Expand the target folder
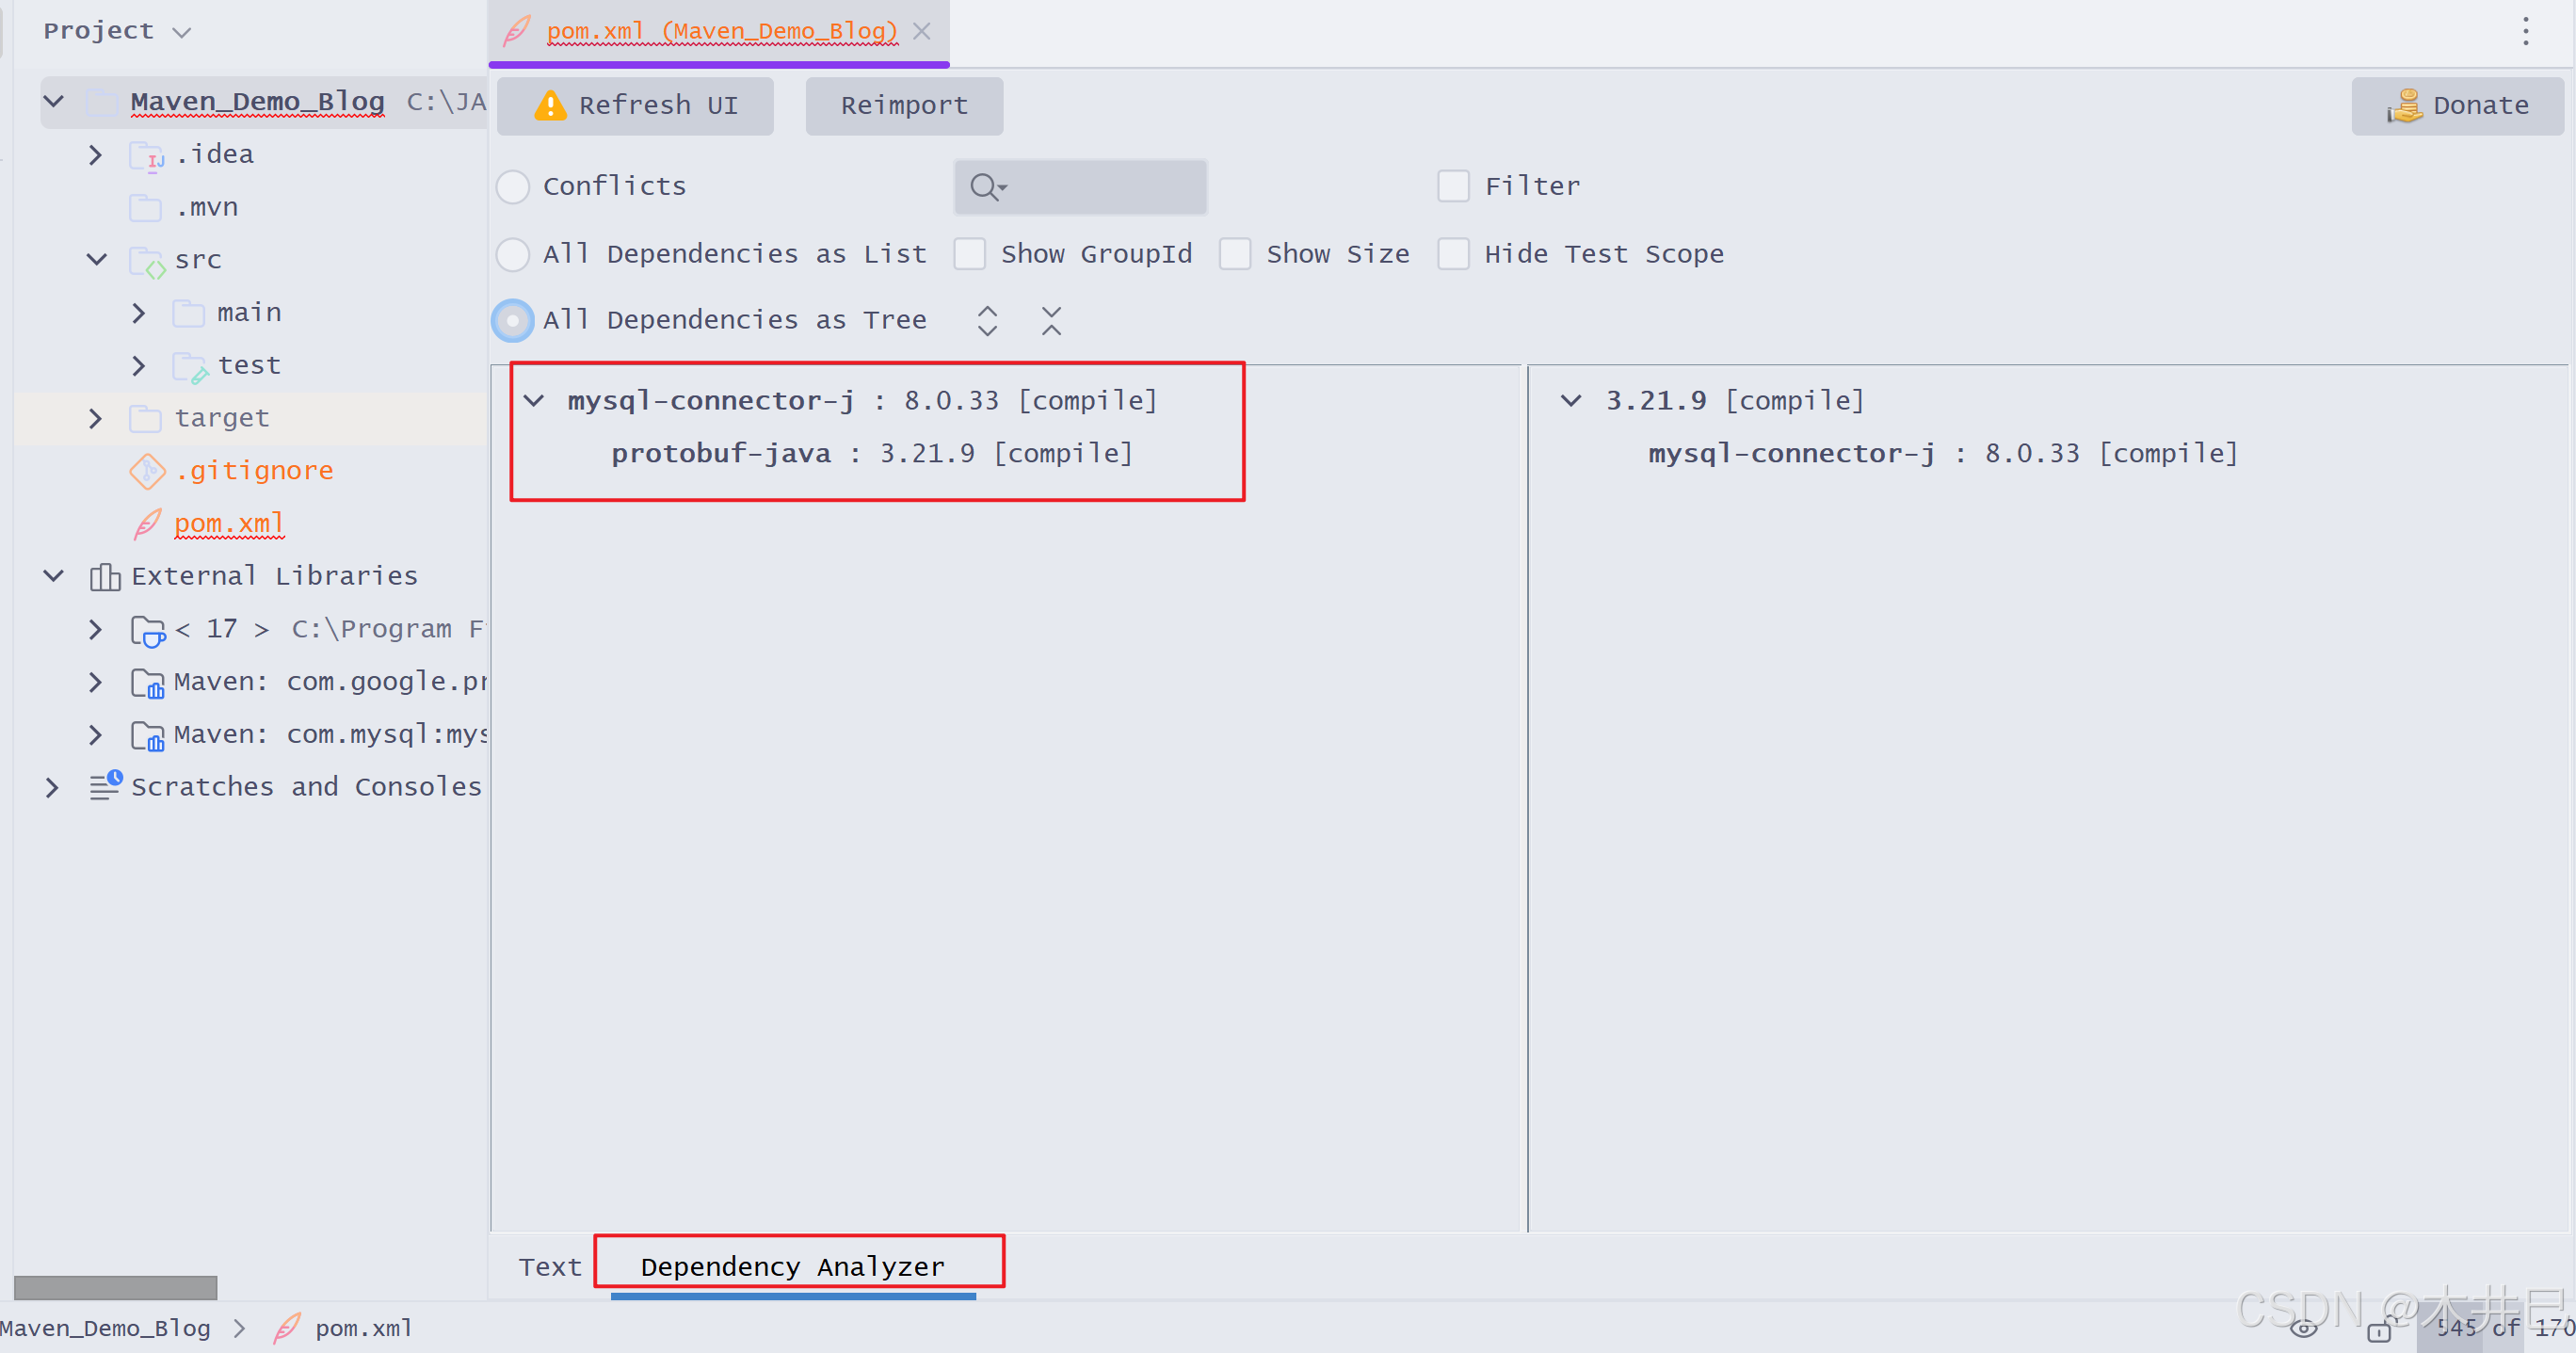The image size is (2576, 1353). point(96,418)
